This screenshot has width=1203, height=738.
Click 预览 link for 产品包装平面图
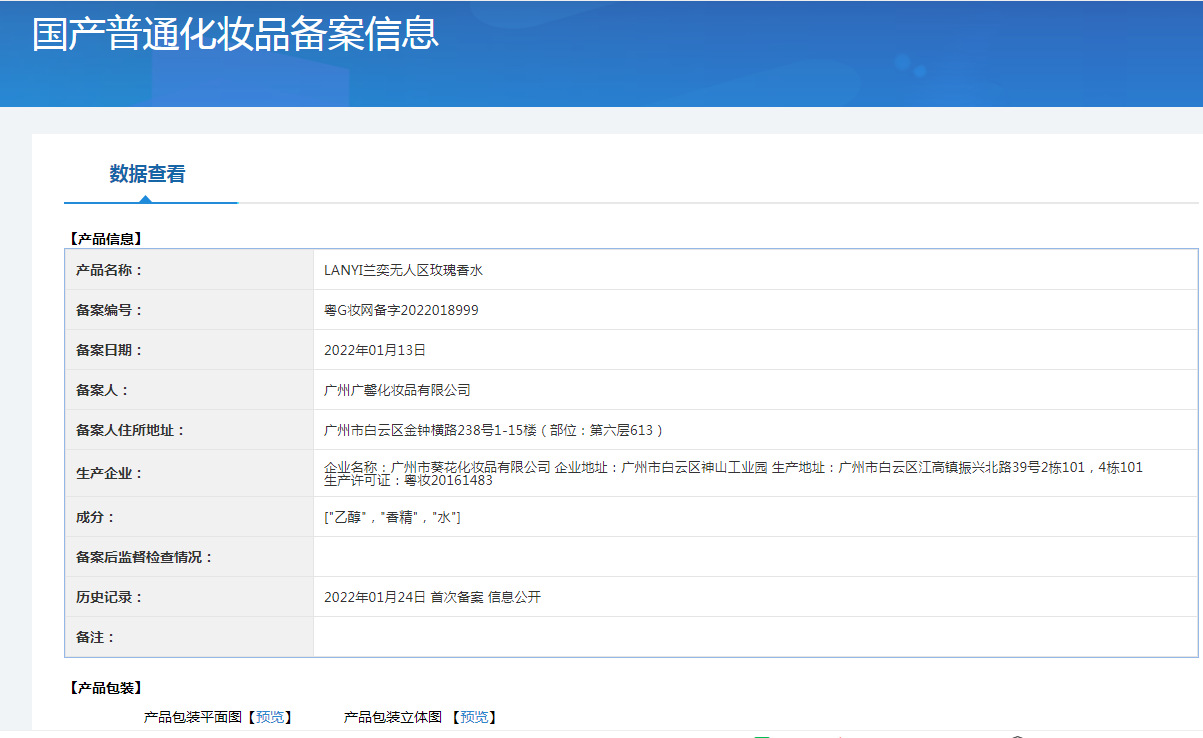(x=270, y=717)
